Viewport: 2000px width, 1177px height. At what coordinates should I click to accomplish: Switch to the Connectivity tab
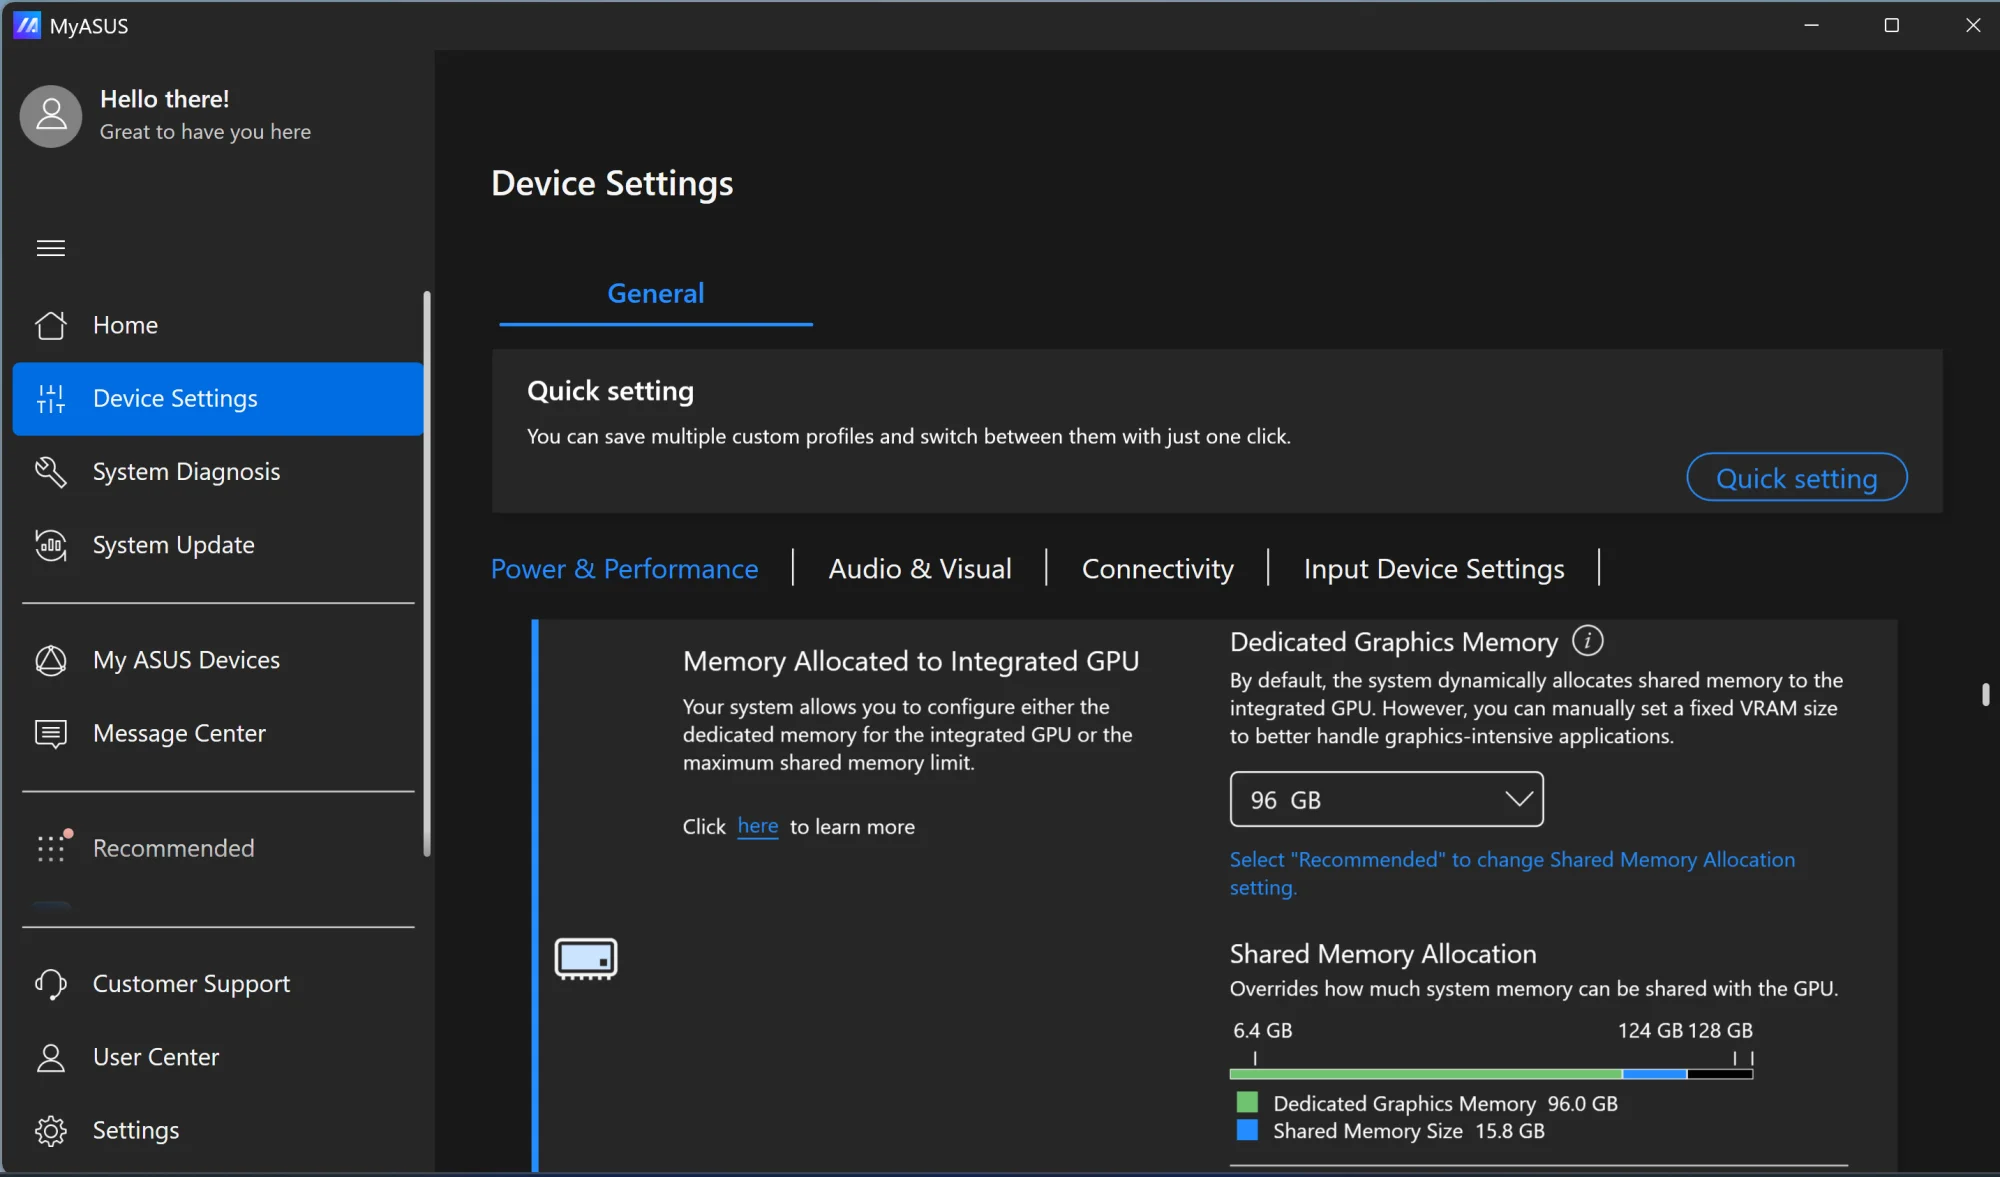pyautogui.click(x=1157, y=568)
